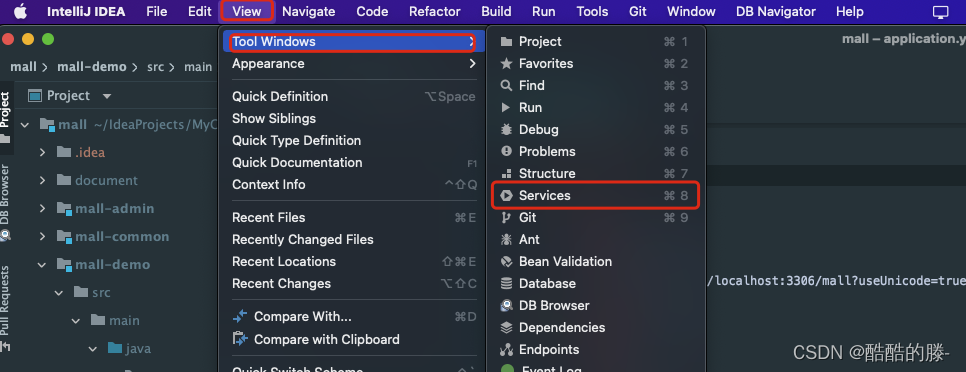Select the Git tool window entry

click(x=596, y=217)
